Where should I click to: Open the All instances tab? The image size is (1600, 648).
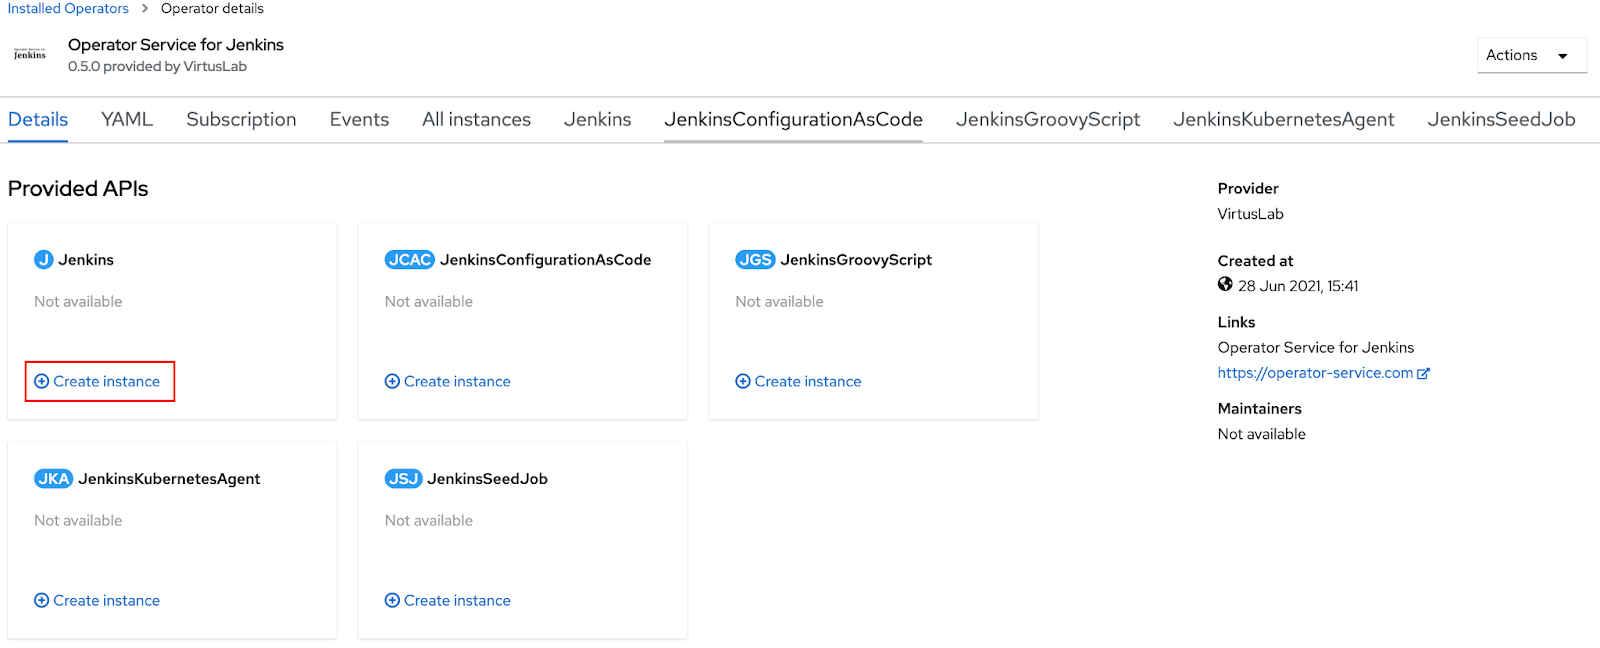(x=476, y=119)
